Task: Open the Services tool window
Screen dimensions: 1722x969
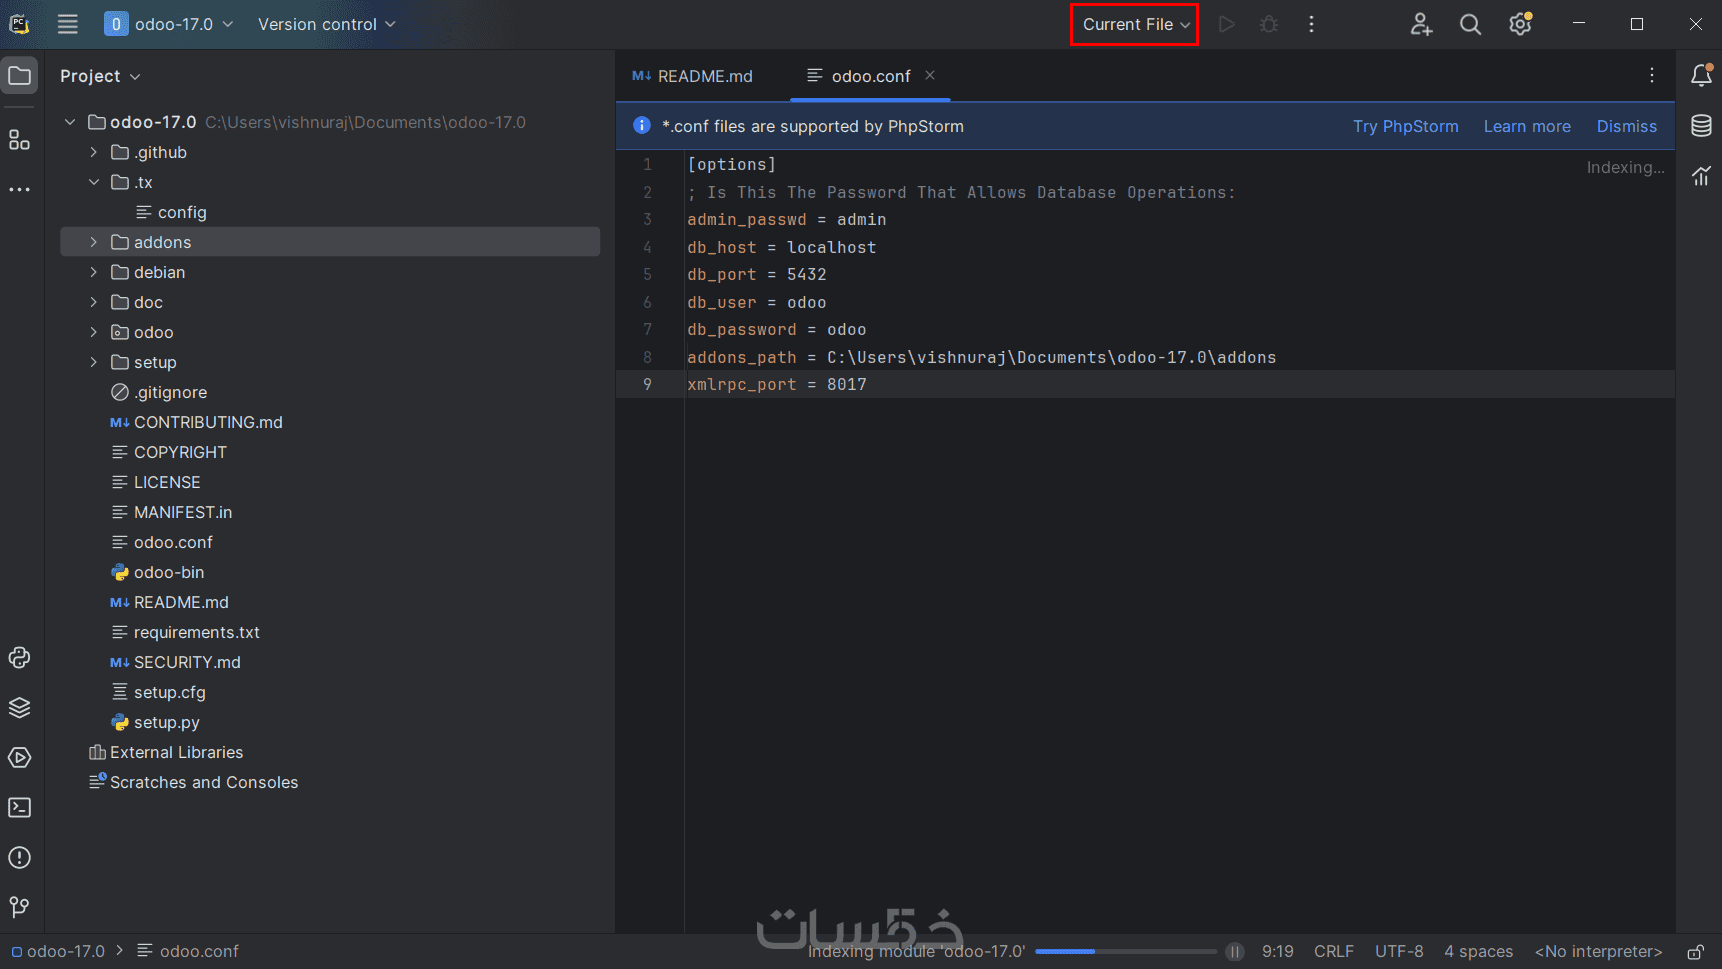Action: (20, 757)
